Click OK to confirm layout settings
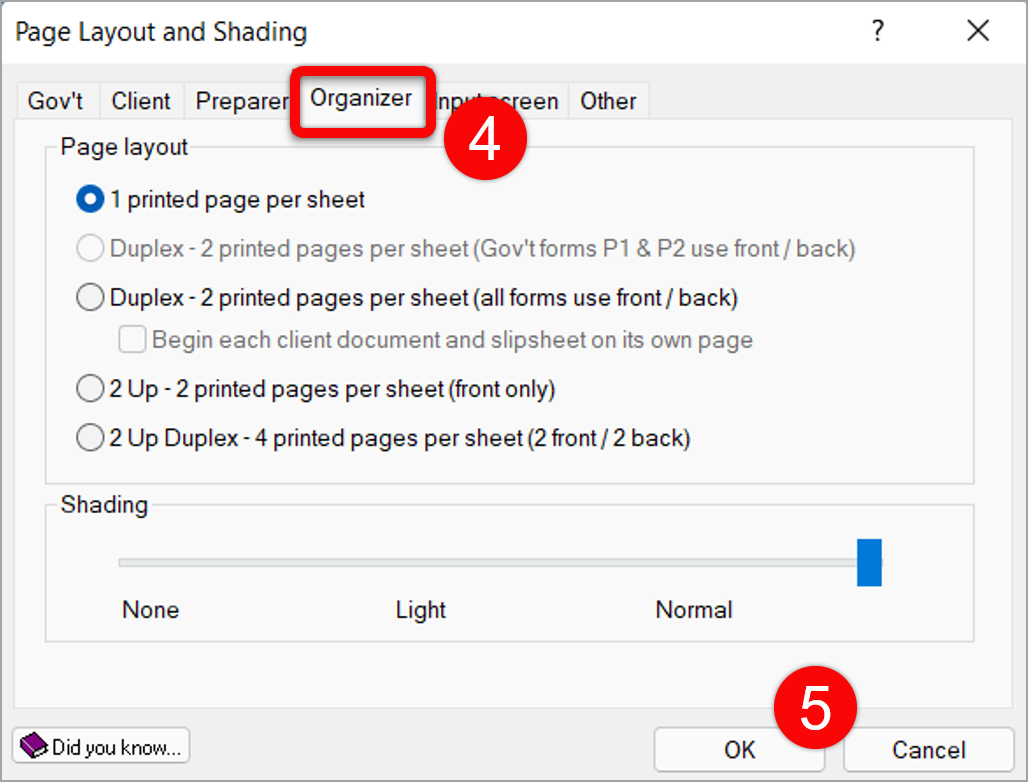The width and height of the screenshot is (1028, 782). click(x=739, y=750)
